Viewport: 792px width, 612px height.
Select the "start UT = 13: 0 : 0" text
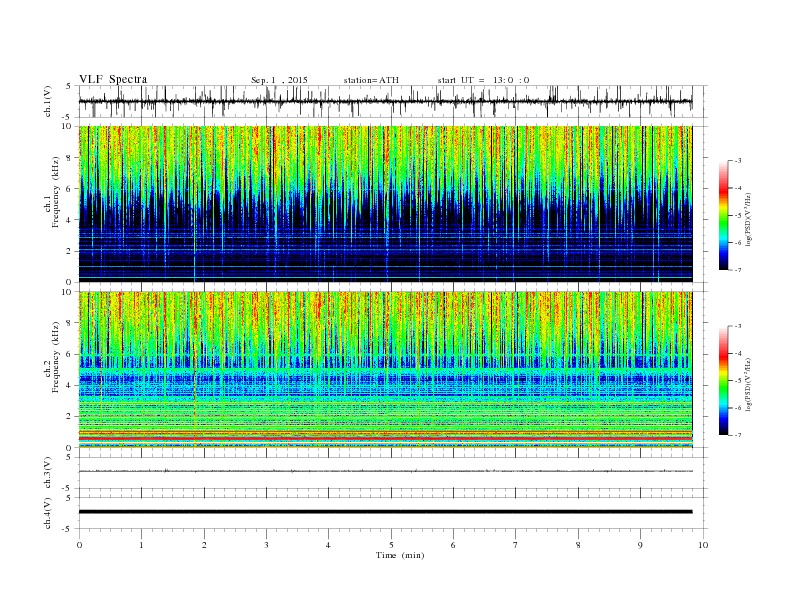click(x=483, y=80)
